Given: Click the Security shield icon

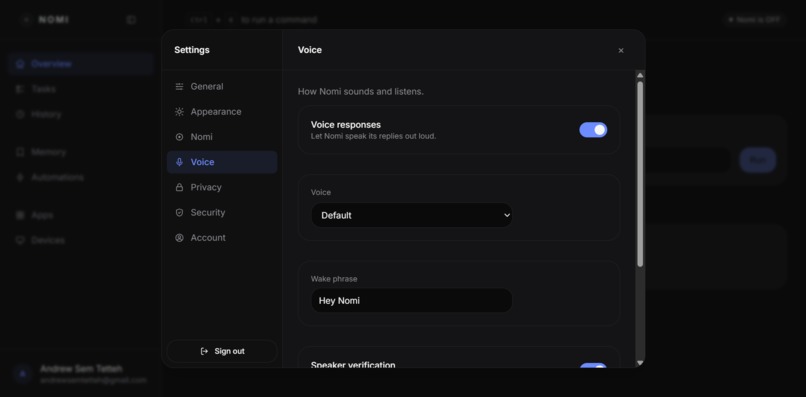Looking at the screenshot, I should coord(179,212).
